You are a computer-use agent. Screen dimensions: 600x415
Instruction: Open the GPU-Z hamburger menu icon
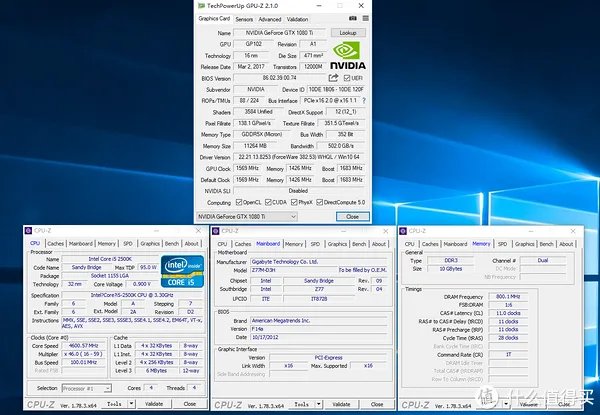pyautogui.click(x=366, y=18)
